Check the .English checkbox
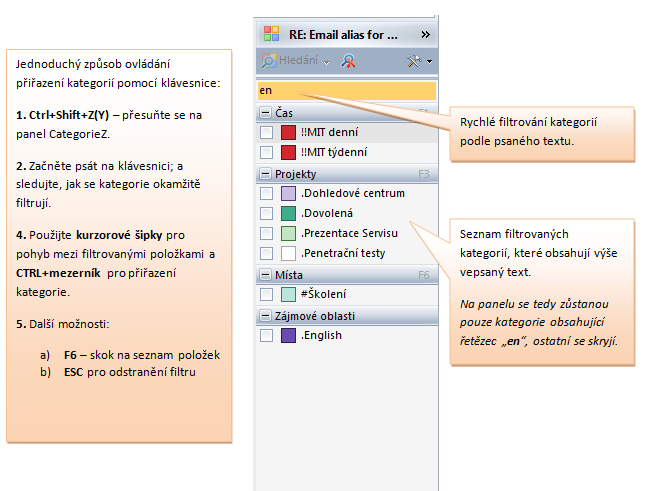 pos(267,335)
